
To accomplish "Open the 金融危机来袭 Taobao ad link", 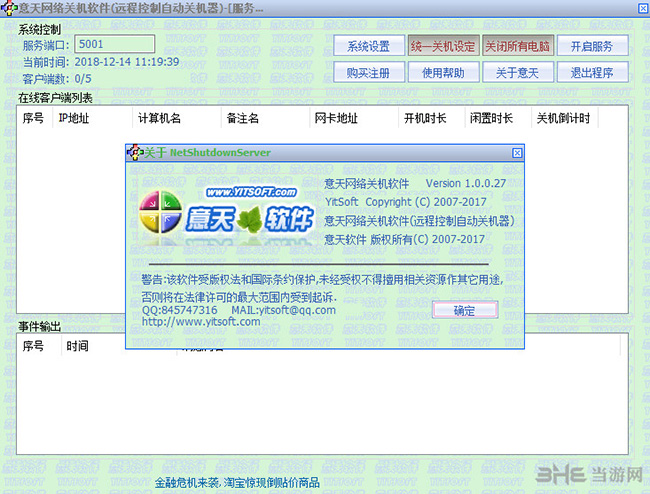I will tap(238, 482).
